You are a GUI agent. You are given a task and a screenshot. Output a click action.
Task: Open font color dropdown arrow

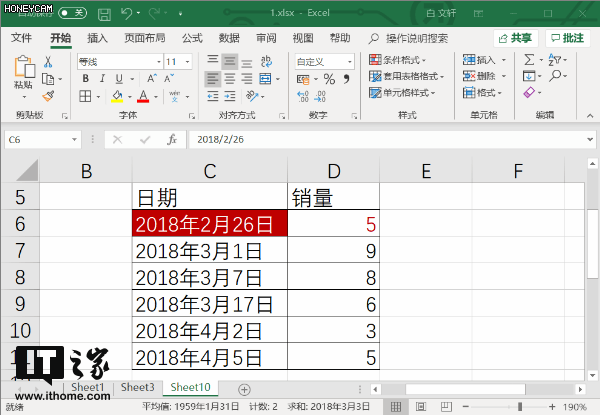click(x=156, y=97)
